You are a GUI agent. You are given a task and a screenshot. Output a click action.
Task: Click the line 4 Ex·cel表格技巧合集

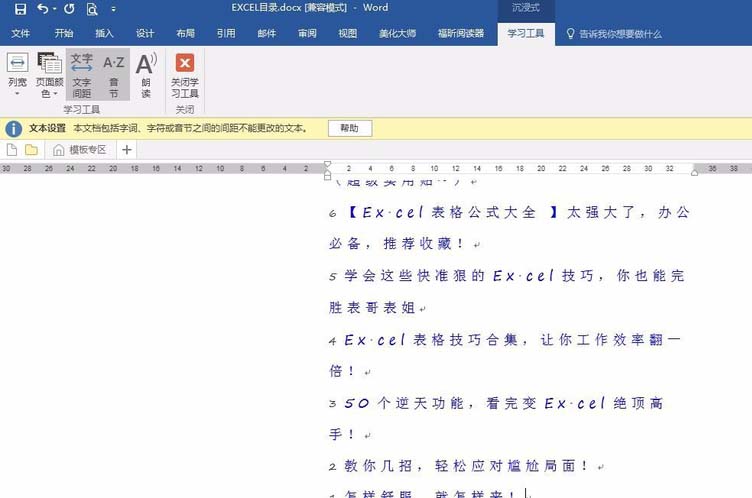coord(505,340)
